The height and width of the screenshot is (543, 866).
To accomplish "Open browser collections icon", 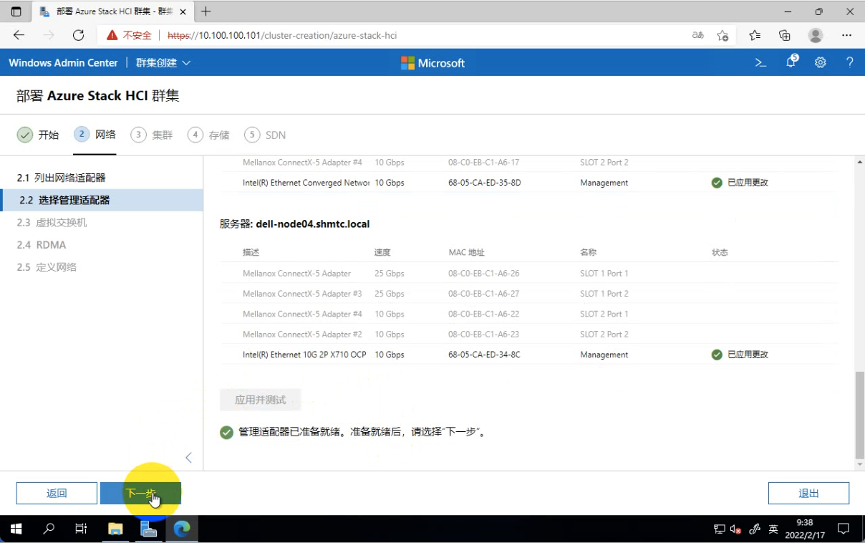I will pos(785,35).
